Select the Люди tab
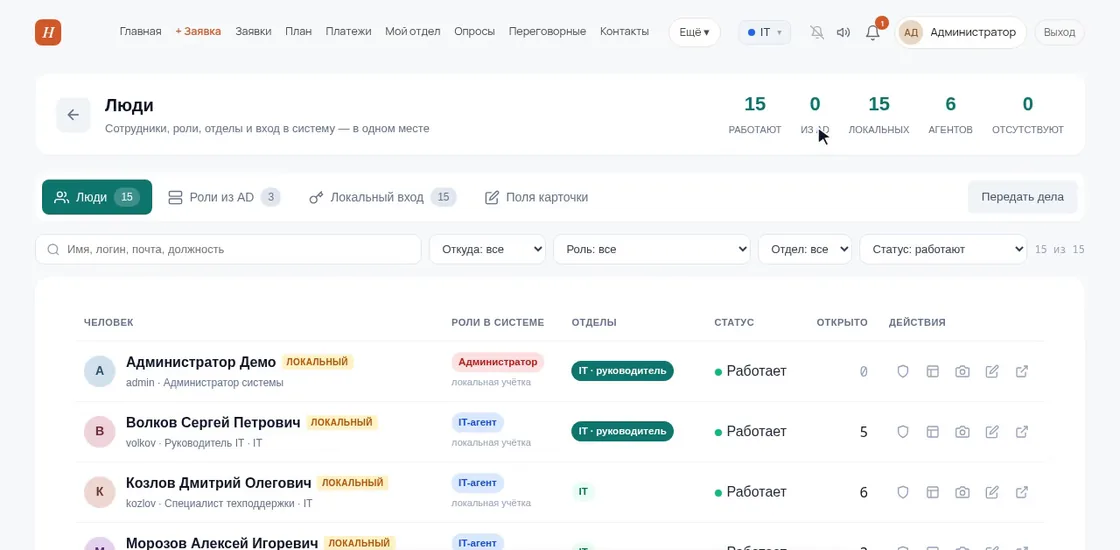This screenshot has height=550, width=1120. pyautogui.click(x=97, y=197)
